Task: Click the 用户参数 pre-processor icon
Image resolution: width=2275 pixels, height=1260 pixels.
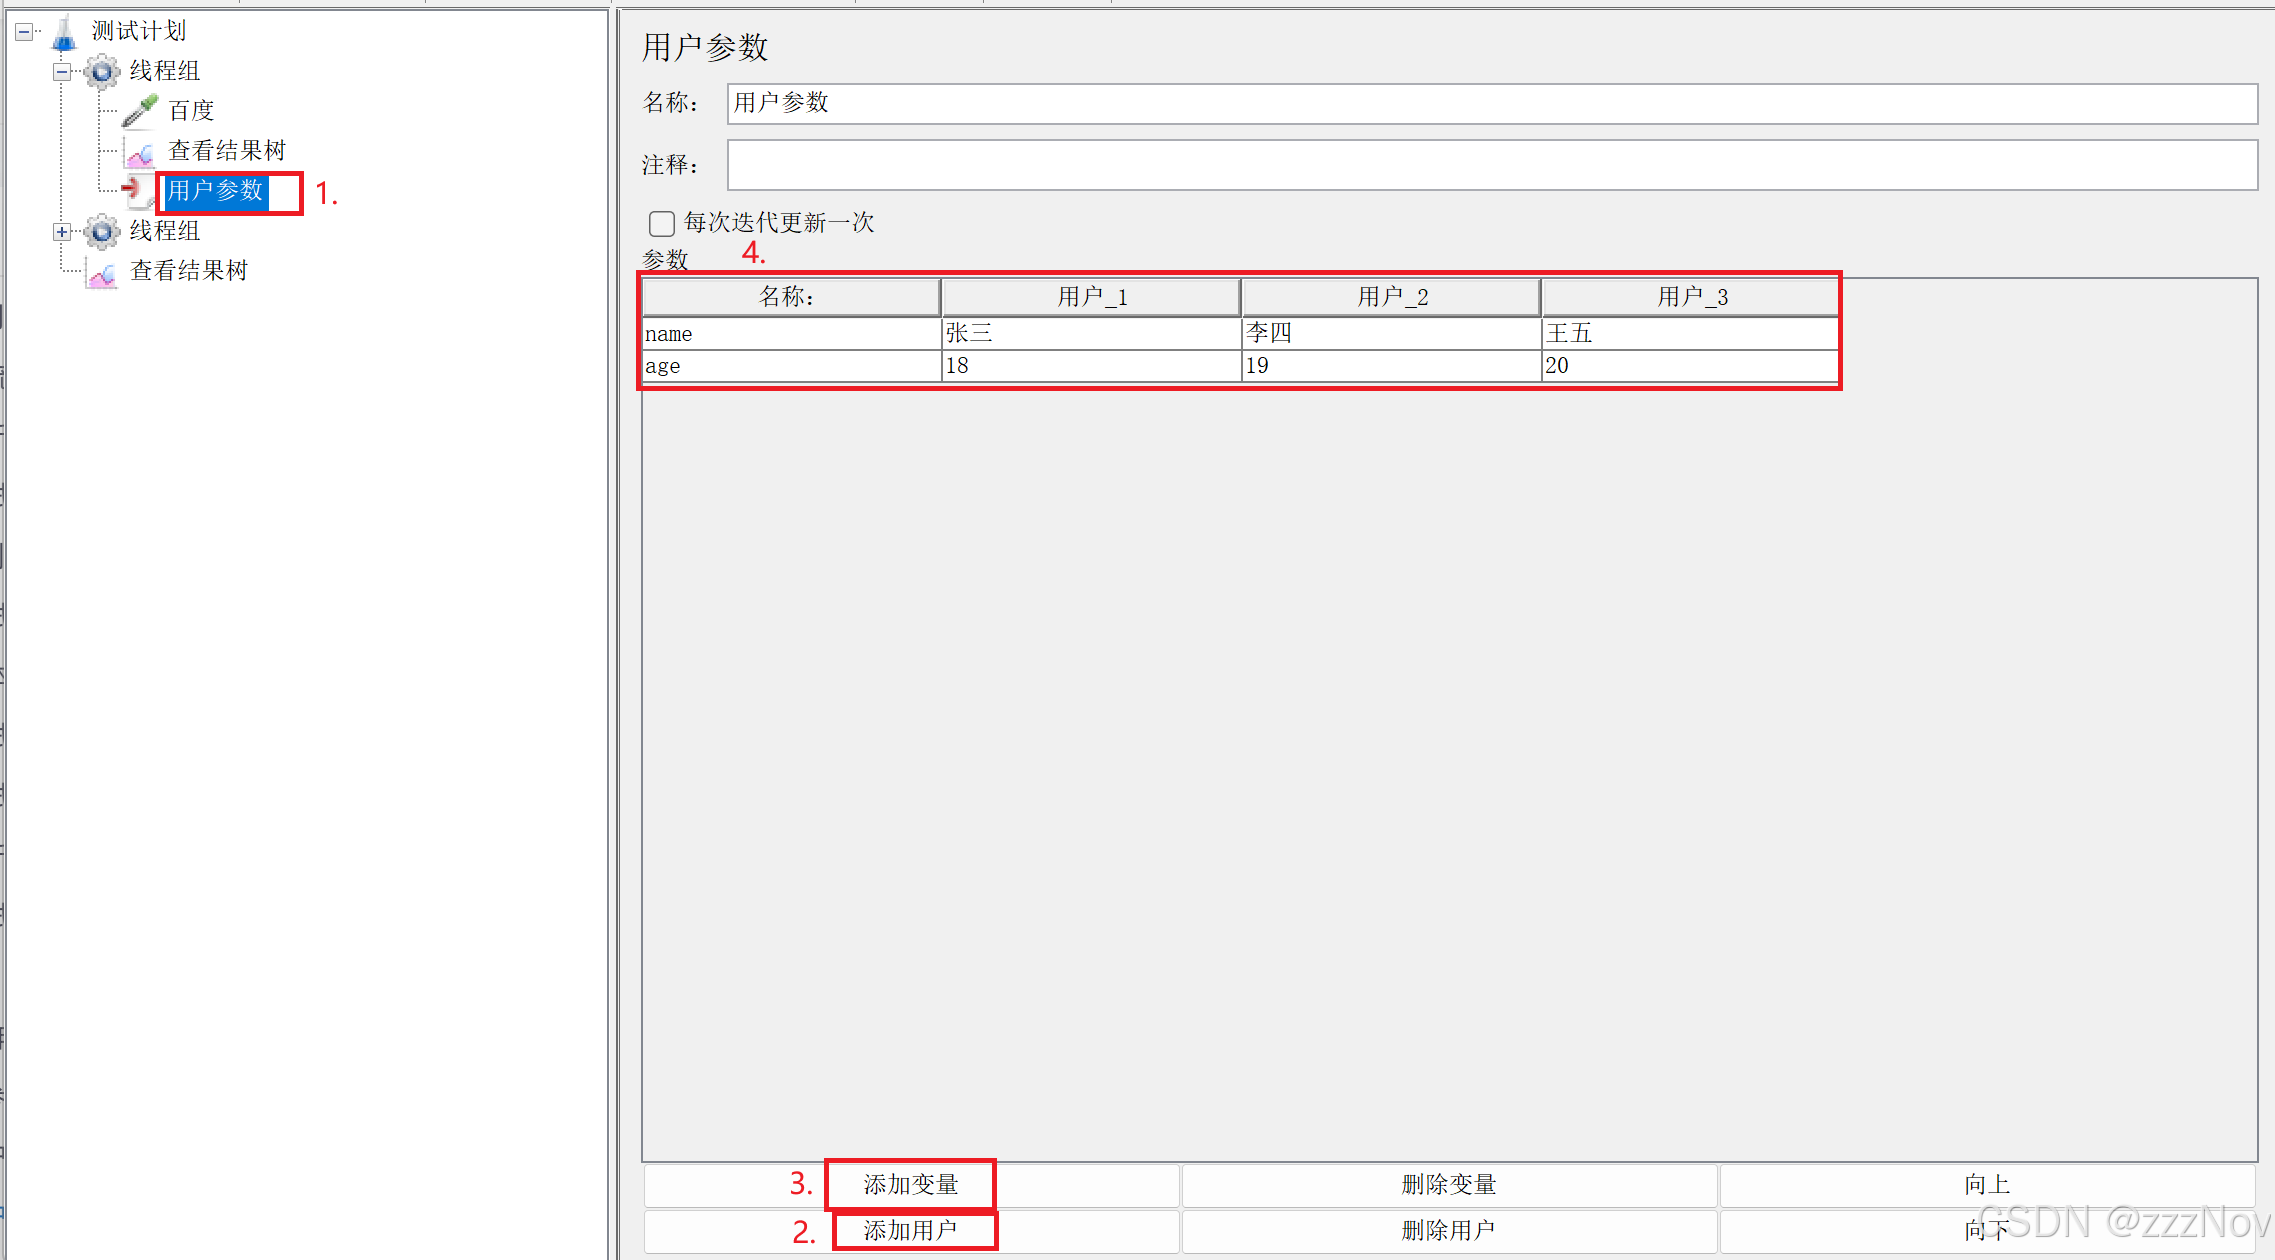Action: [137, 190]
